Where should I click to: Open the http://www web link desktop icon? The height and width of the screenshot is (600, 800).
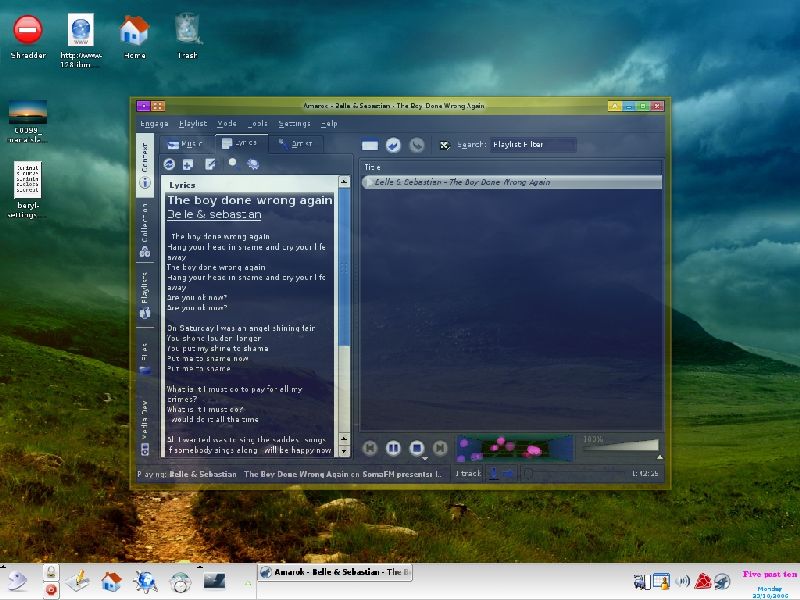coord(81,41)
